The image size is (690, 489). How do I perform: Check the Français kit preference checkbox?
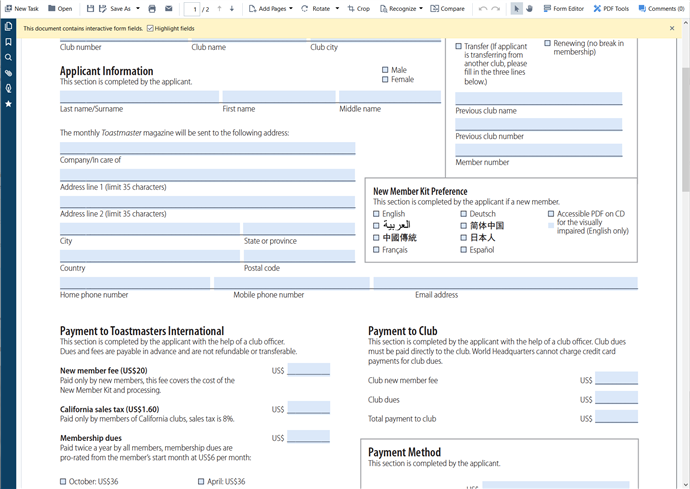point(376,250)
